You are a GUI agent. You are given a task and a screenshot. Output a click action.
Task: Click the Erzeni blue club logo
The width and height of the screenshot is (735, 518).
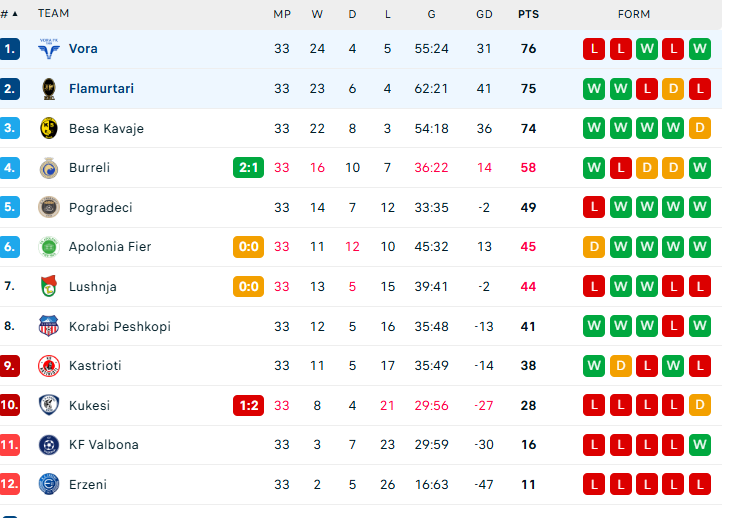[48, 484]
